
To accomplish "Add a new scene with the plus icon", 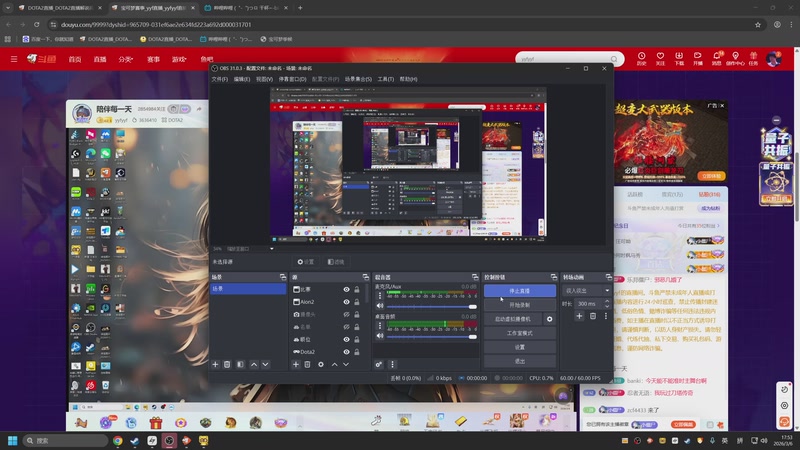I will pos(215,364).
